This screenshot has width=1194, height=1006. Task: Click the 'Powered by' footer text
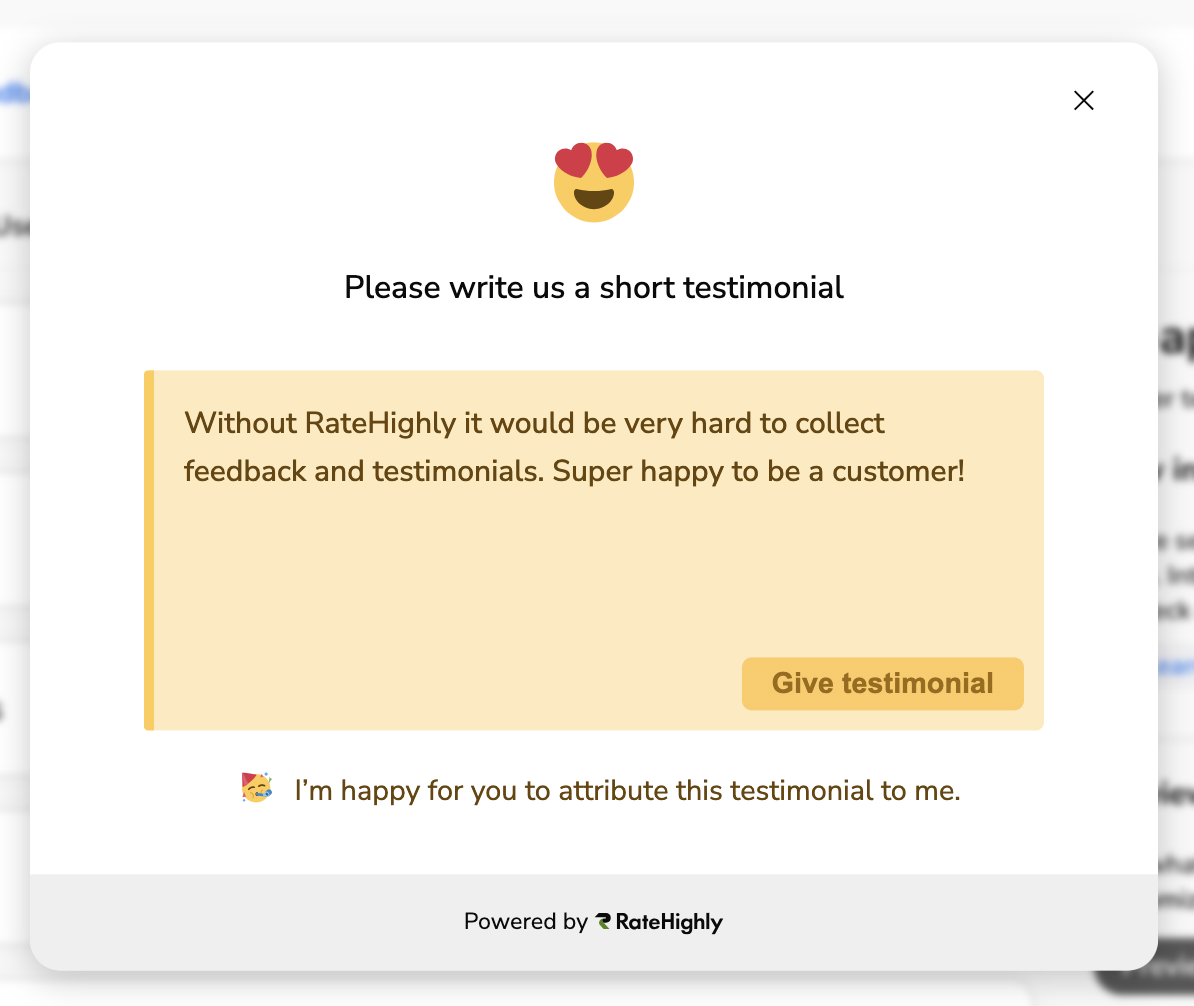[525, 922]
